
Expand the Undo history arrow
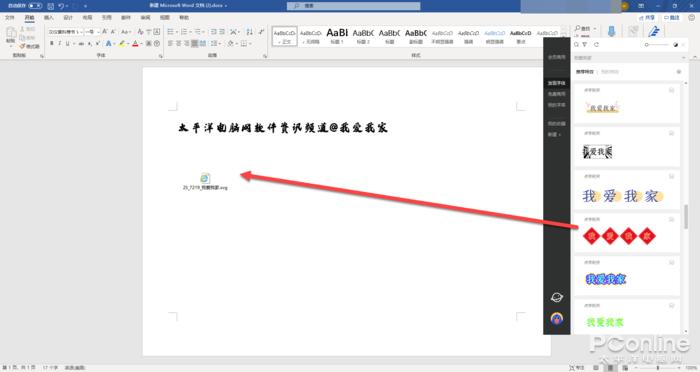tap(67, 6)
